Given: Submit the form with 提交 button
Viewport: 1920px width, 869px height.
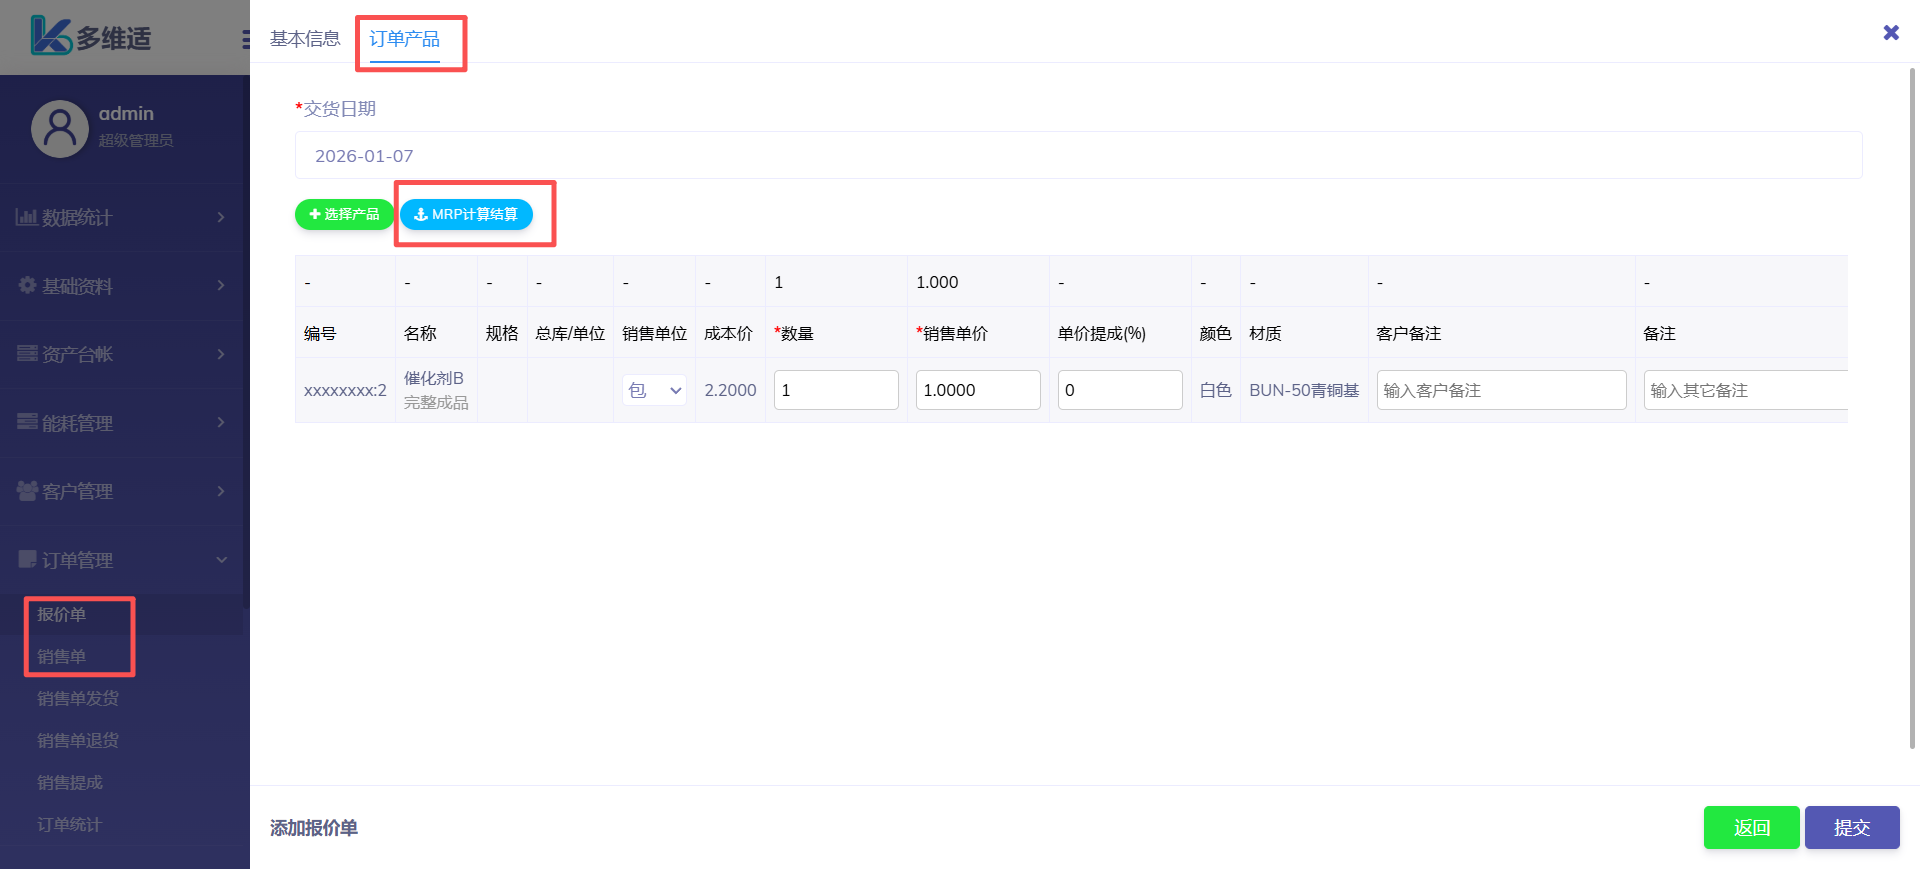Looking at the screenshot, I should [1851, 828].
